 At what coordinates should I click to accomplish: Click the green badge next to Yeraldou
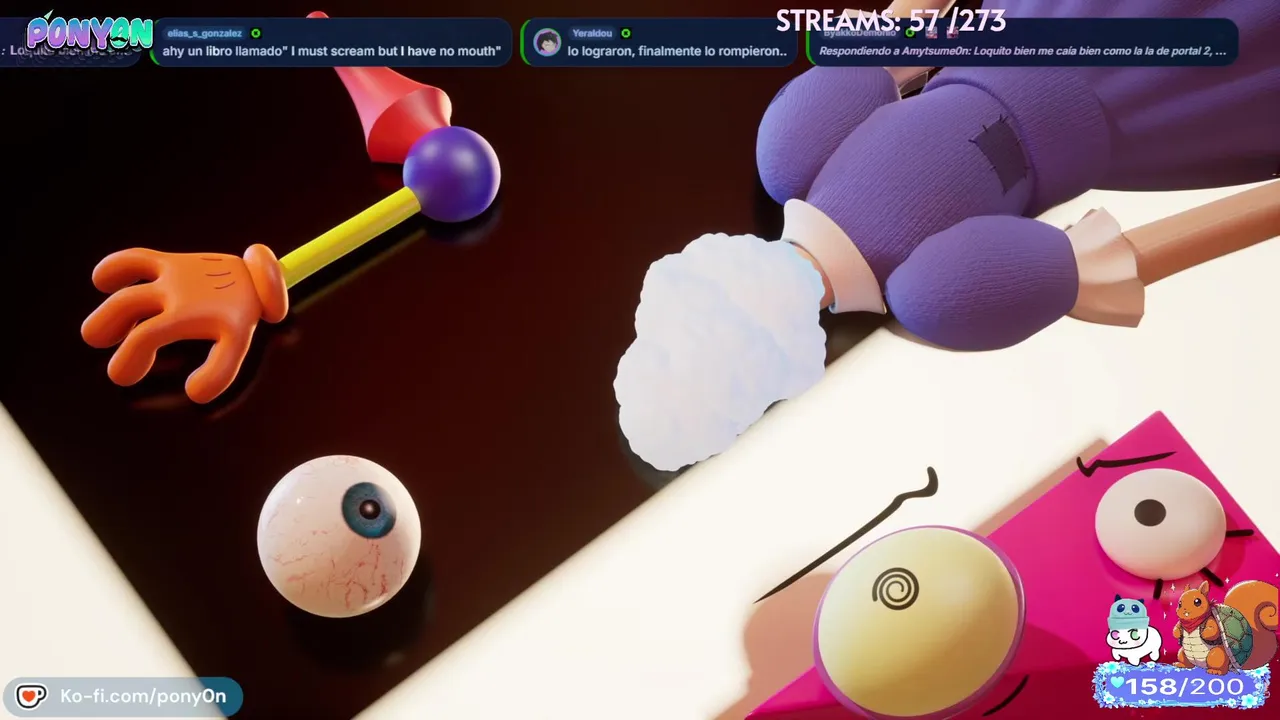(626, 33)
